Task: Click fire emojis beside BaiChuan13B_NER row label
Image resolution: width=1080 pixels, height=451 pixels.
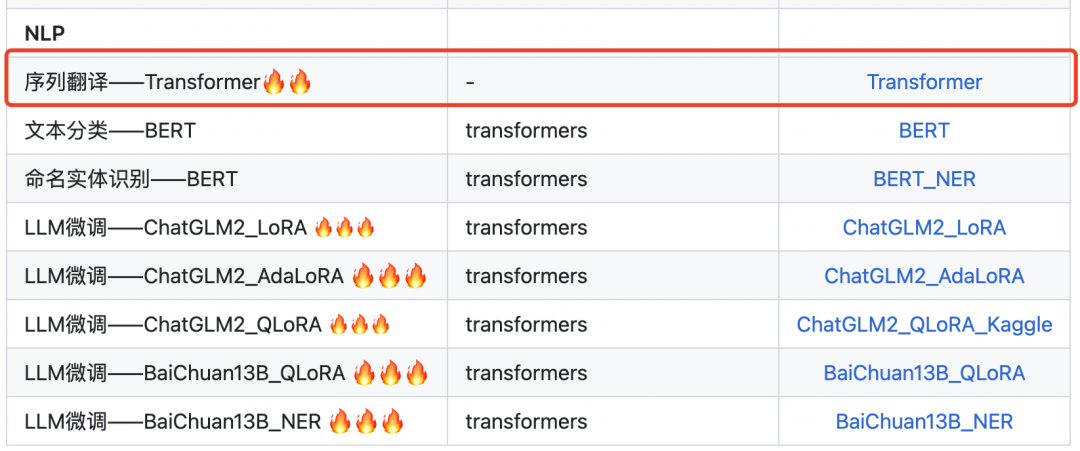Action: tap(366, 422)
